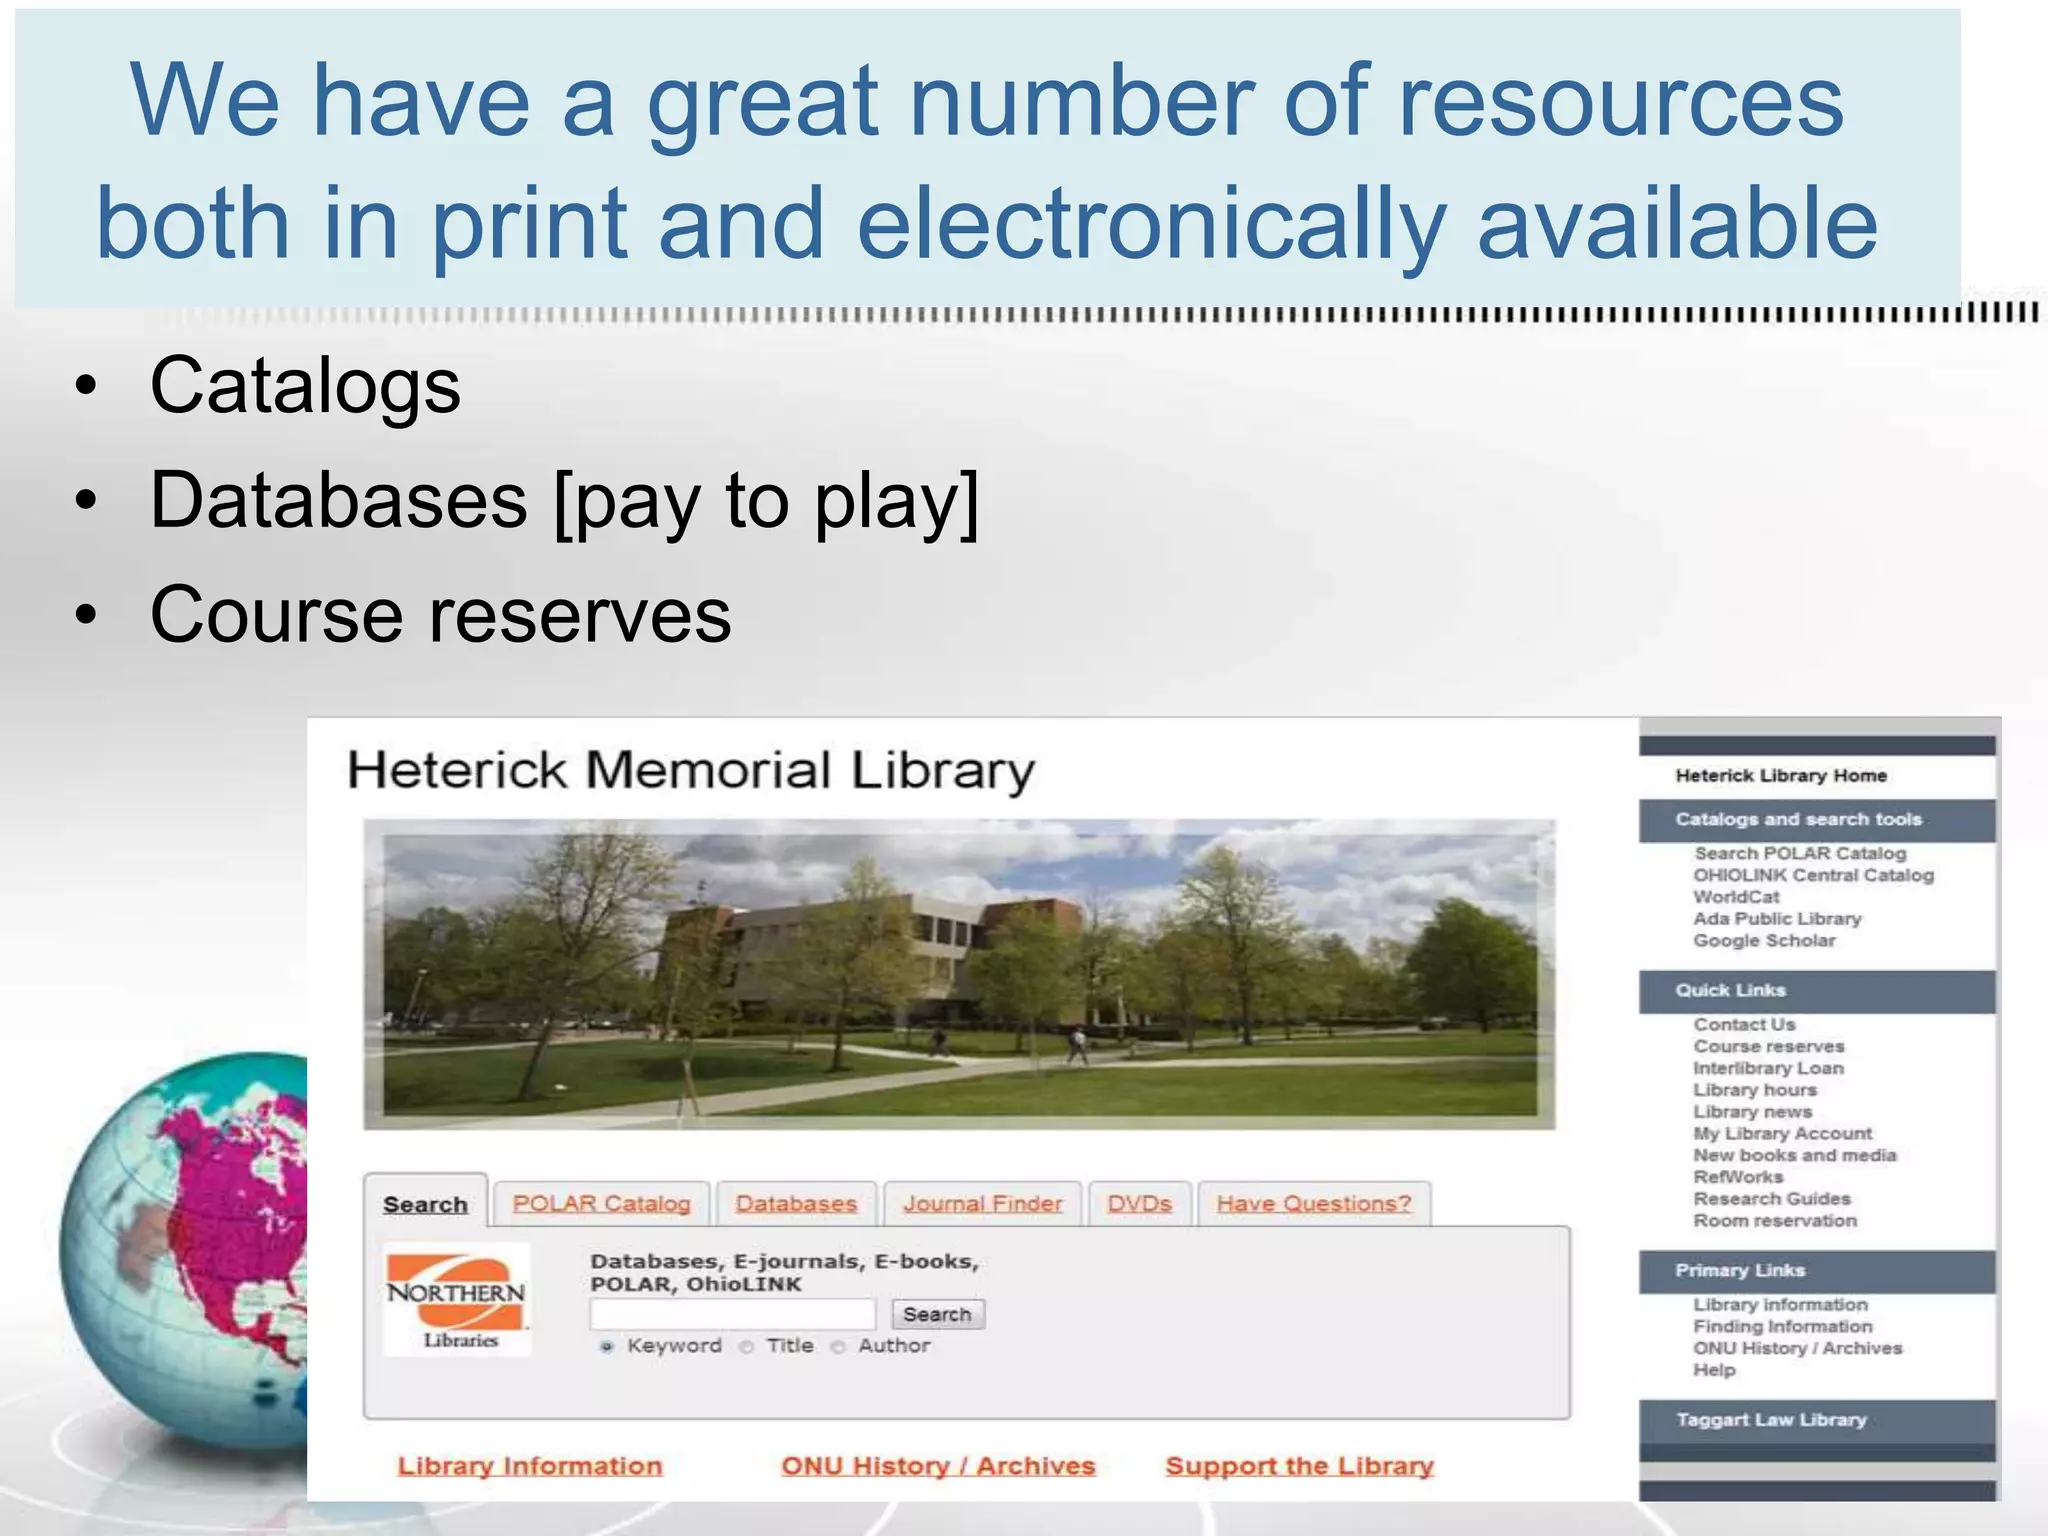
Task: Go to Heterick Library Home
Action: point(1781,776)
